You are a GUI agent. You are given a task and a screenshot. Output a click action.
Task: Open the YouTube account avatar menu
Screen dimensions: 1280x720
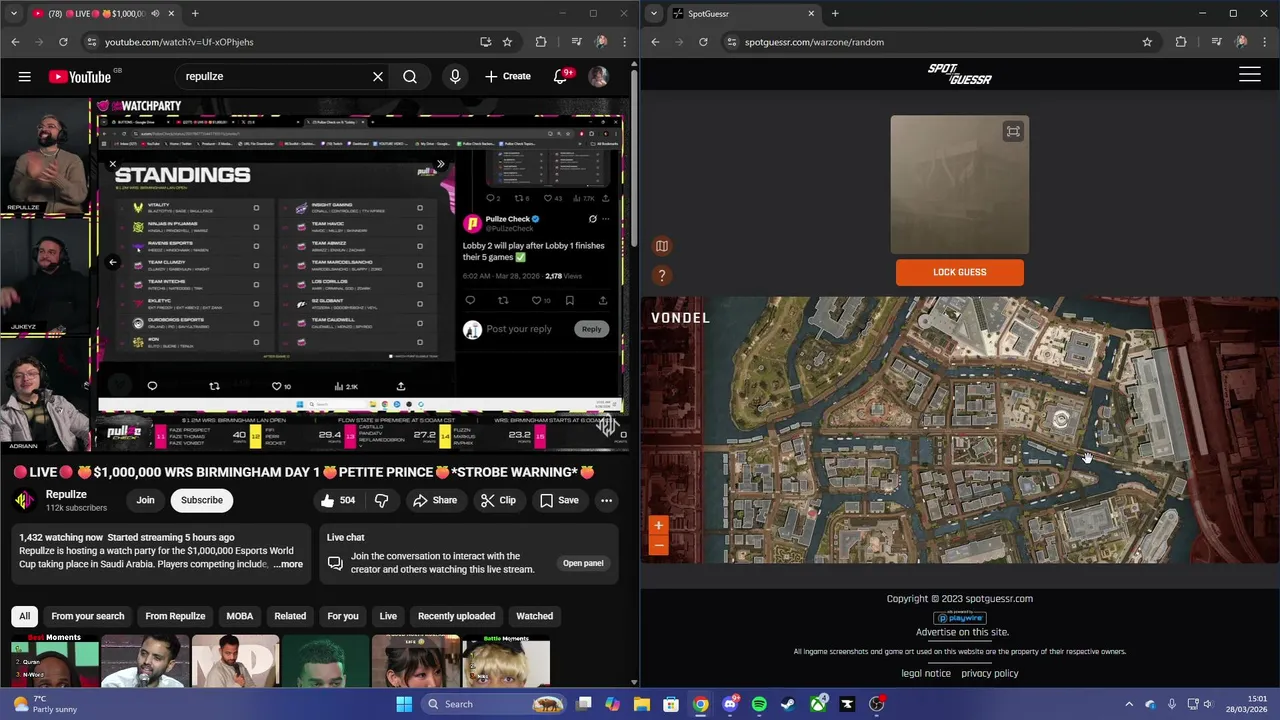599,76
